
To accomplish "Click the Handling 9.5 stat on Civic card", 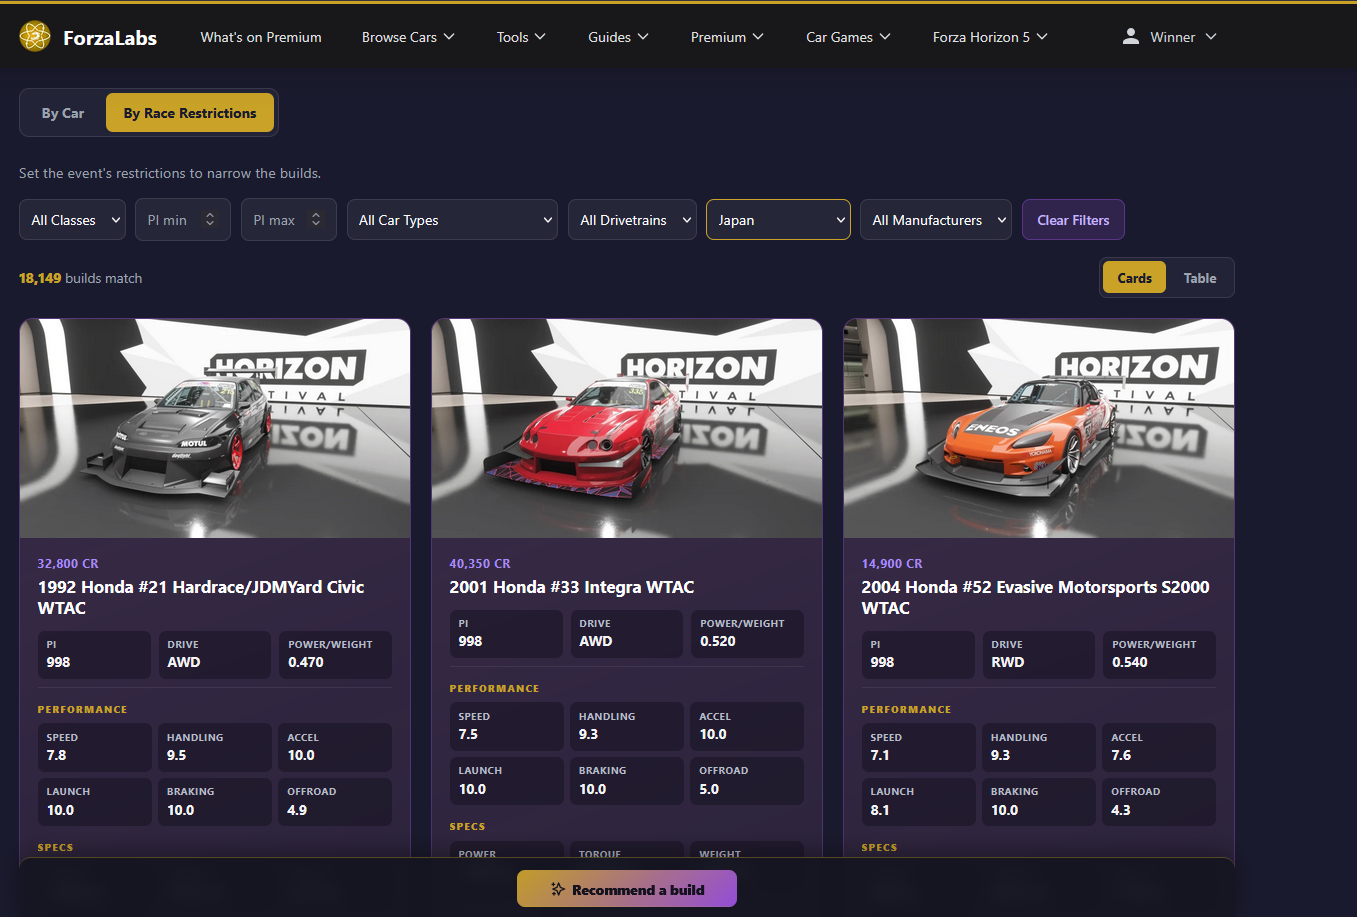I will [x=215, y=747].
